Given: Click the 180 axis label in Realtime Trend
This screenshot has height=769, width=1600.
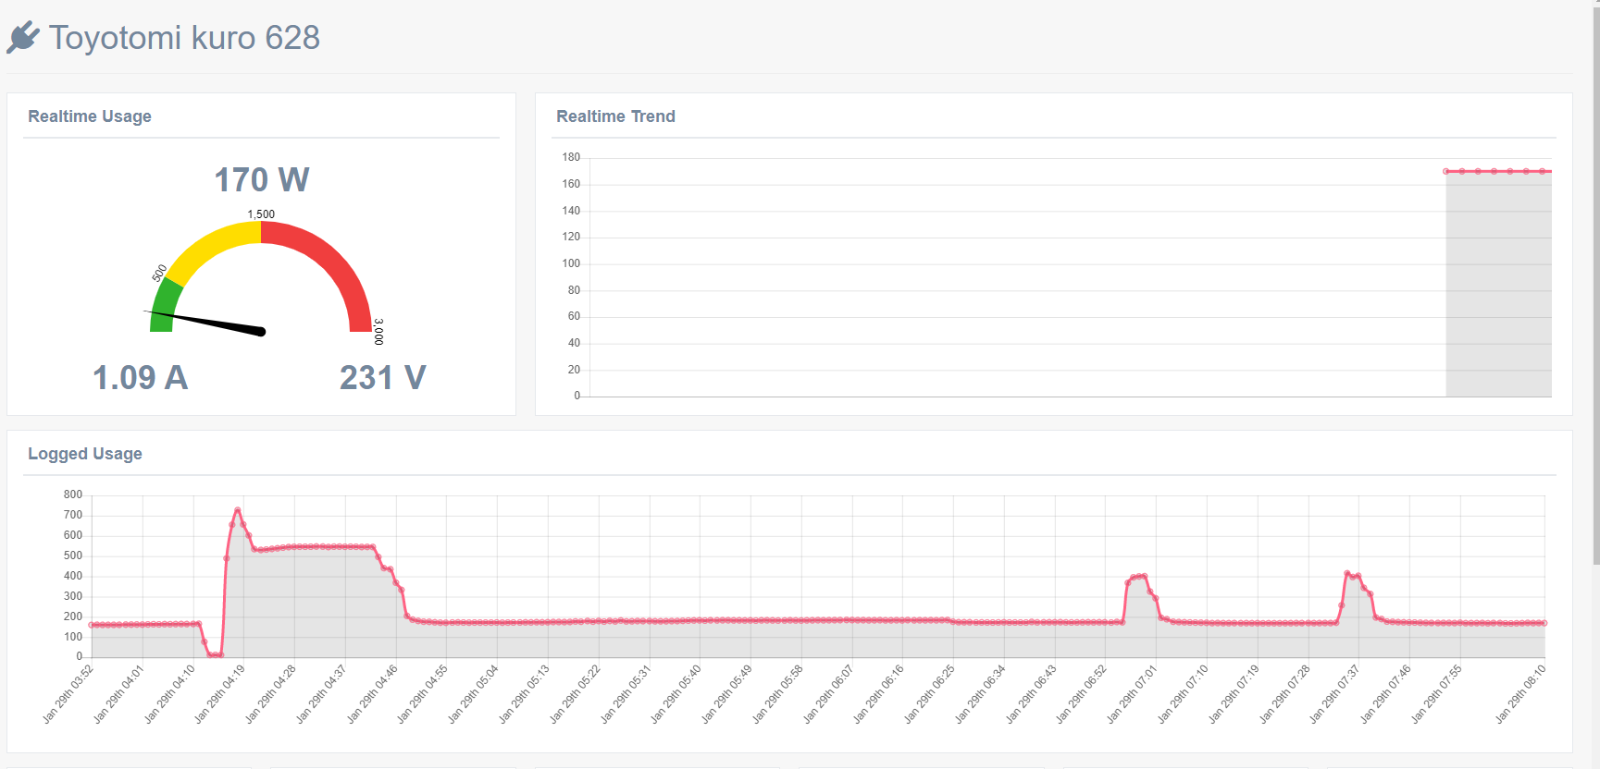Looking at the screenshot, I should pos(571,157).
